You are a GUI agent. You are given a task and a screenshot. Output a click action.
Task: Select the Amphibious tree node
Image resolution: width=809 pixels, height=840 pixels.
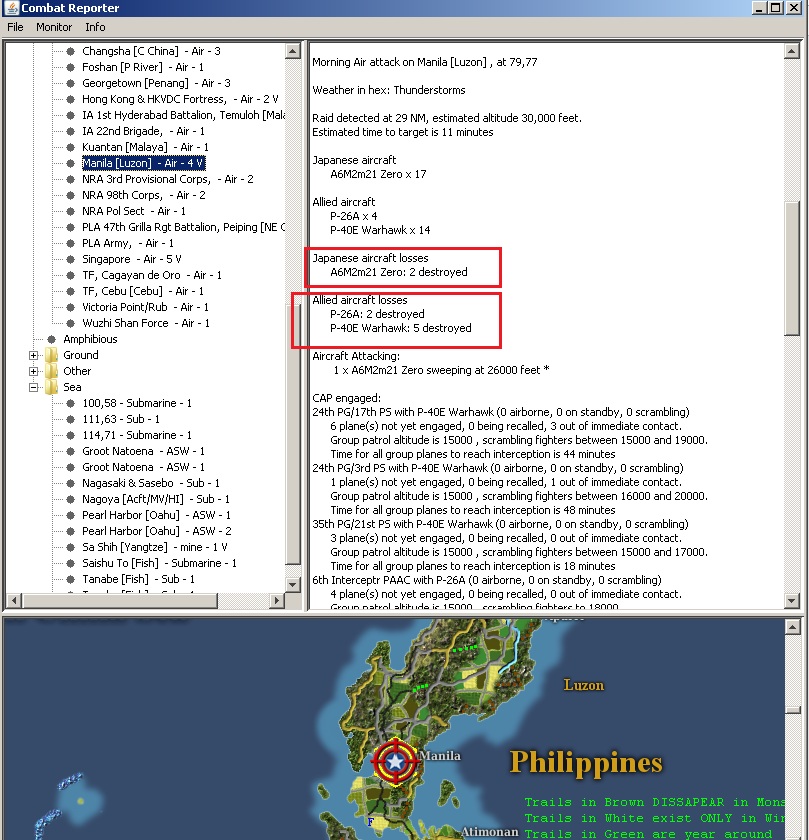pos(90,339)
